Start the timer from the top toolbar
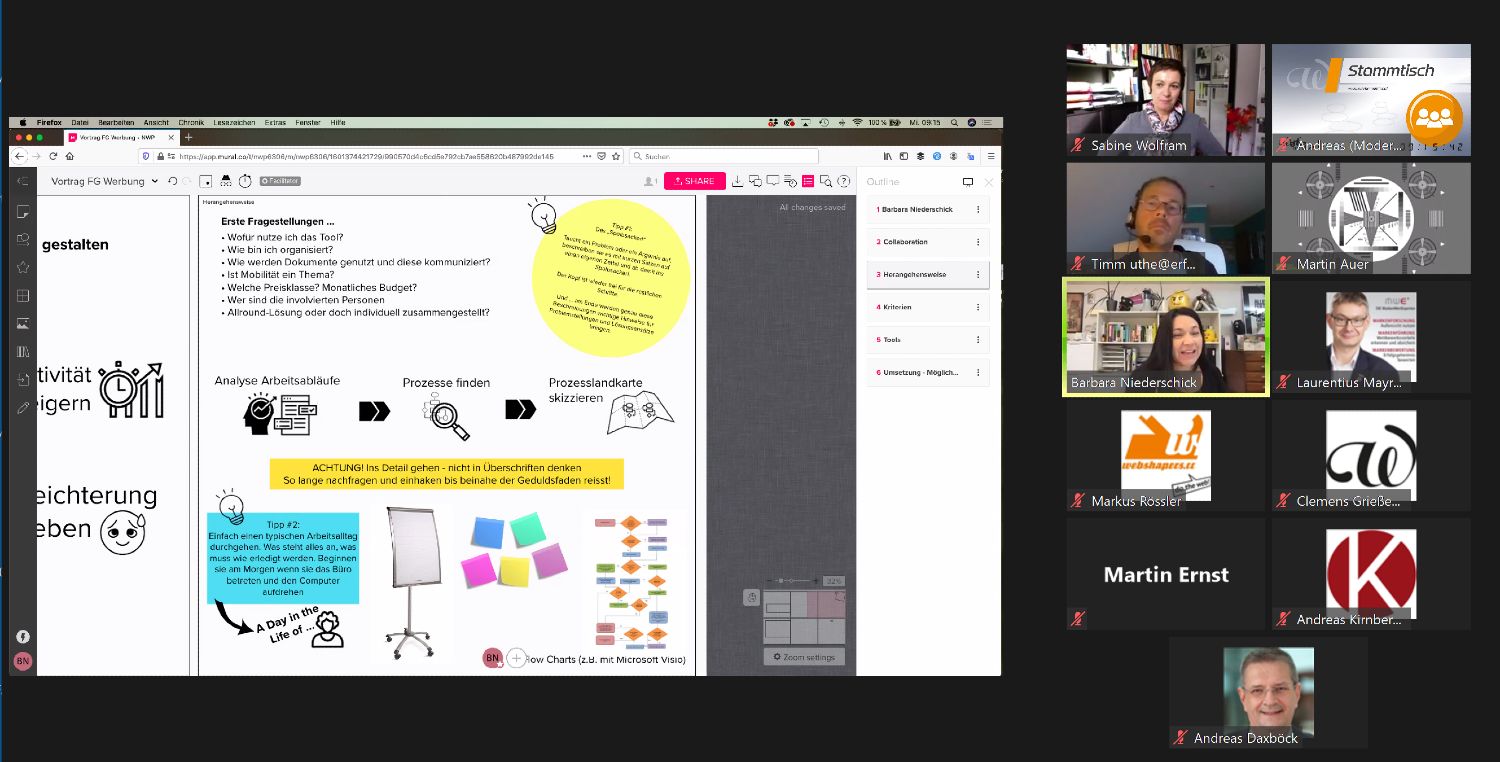This screenshot has width=1500, height=762. point(245,181)
